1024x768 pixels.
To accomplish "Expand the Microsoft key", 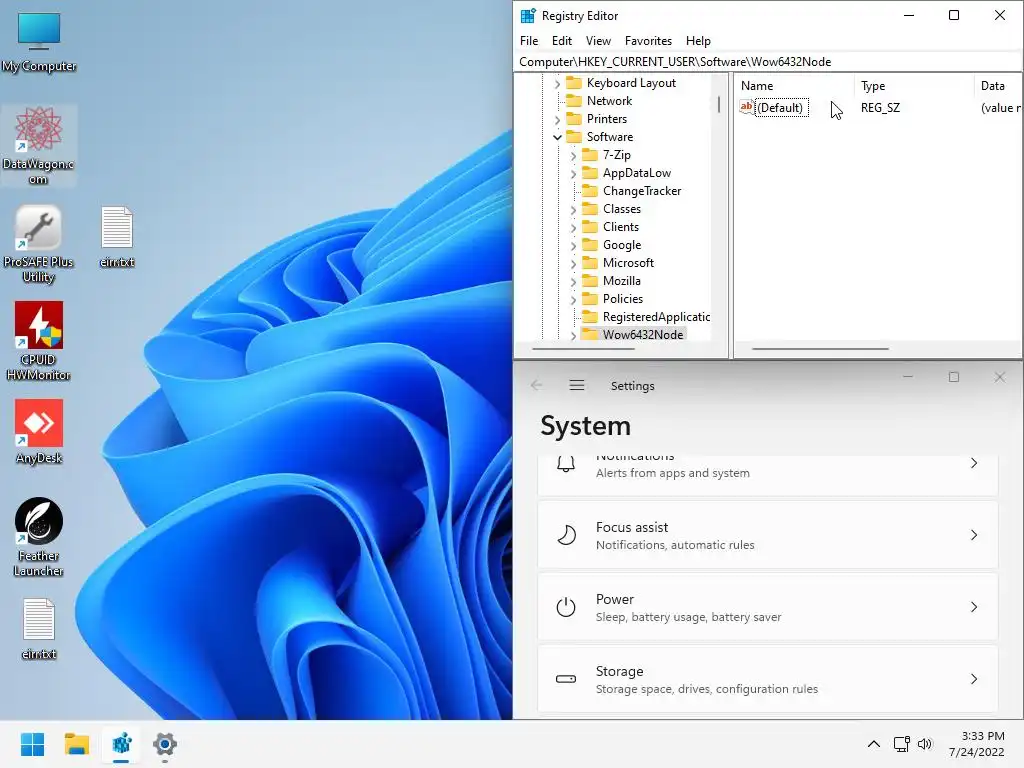I will (573, 263).
